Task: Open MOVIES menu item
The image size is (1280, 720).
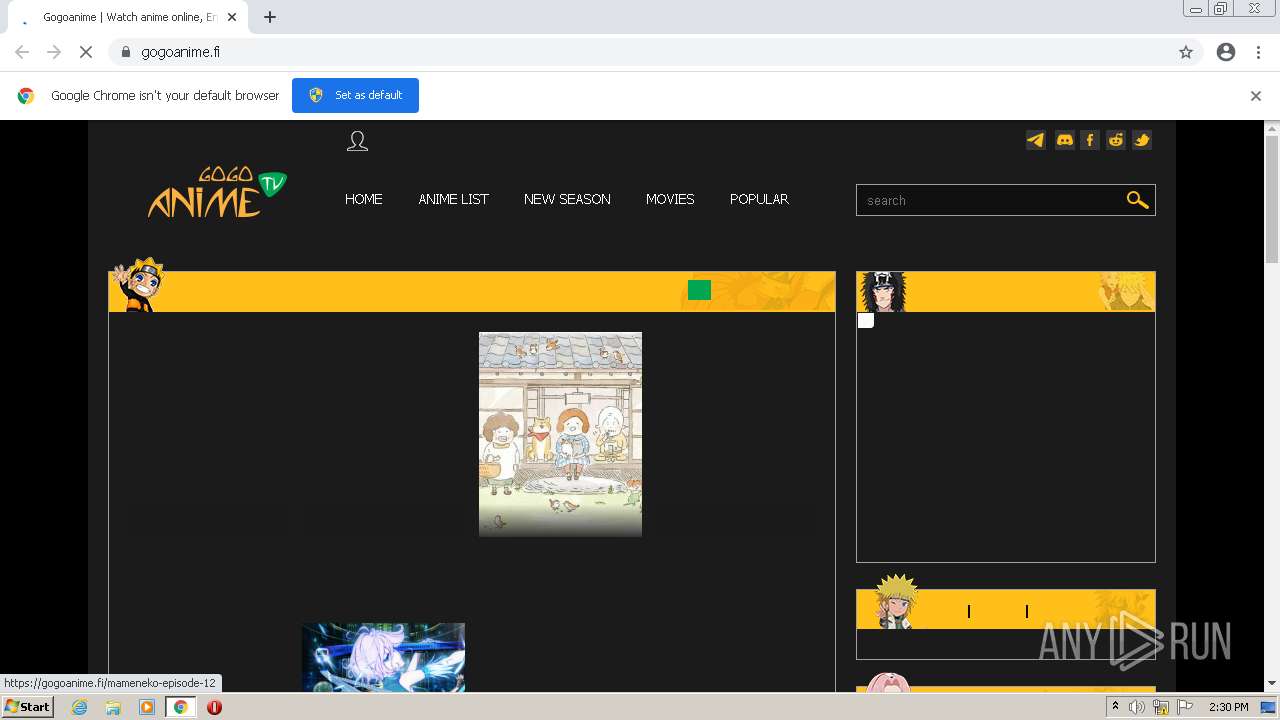Action: [670, 199]
